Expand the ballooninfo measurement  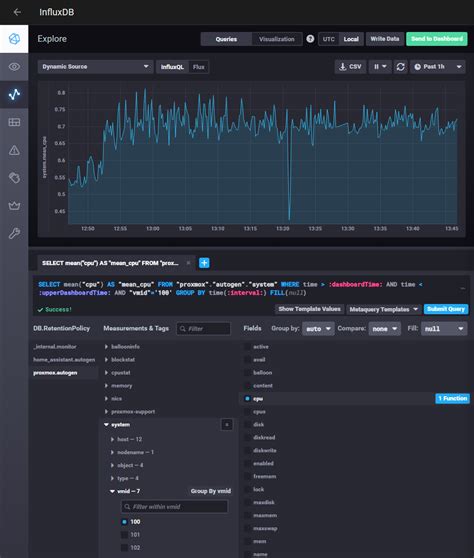tap(125, 347)
